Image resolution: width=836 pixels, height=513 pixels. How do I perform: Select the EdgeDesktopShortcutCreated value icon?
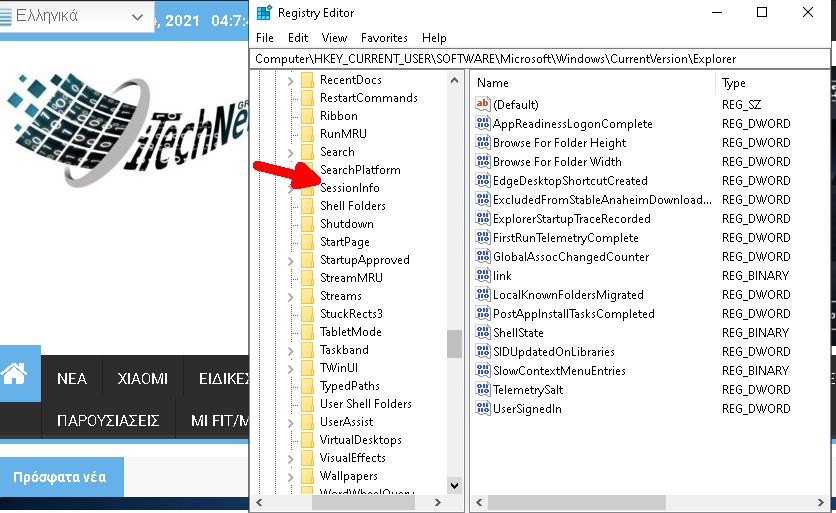tap(483, 180)
